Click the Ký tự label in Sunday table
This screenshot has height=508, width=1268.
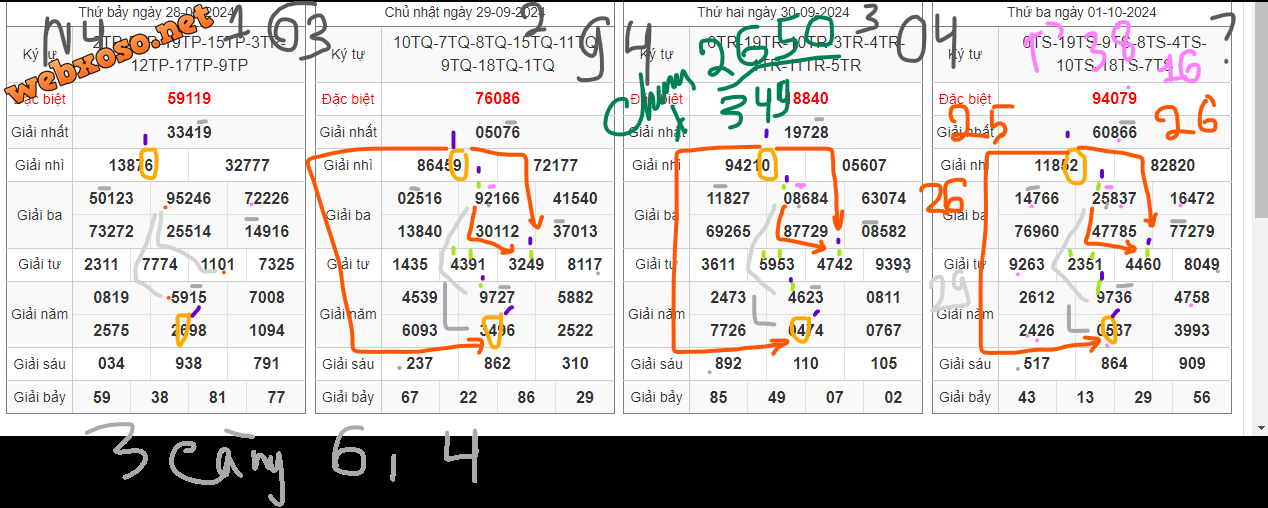[348, 55]
